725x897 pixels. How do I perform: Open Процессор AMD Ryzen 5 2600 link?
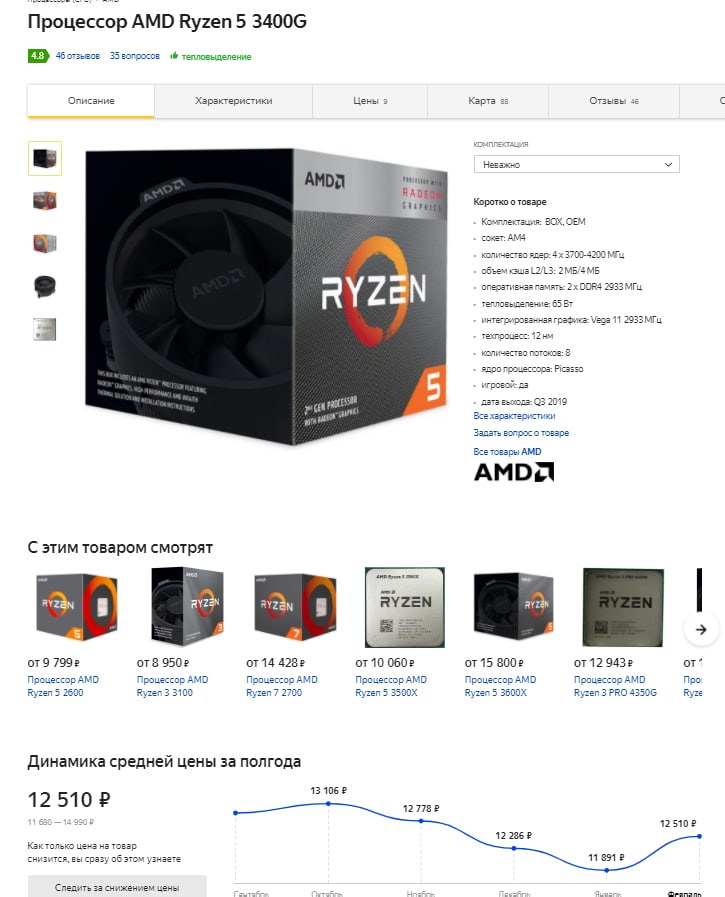click(x=63, y=686)
